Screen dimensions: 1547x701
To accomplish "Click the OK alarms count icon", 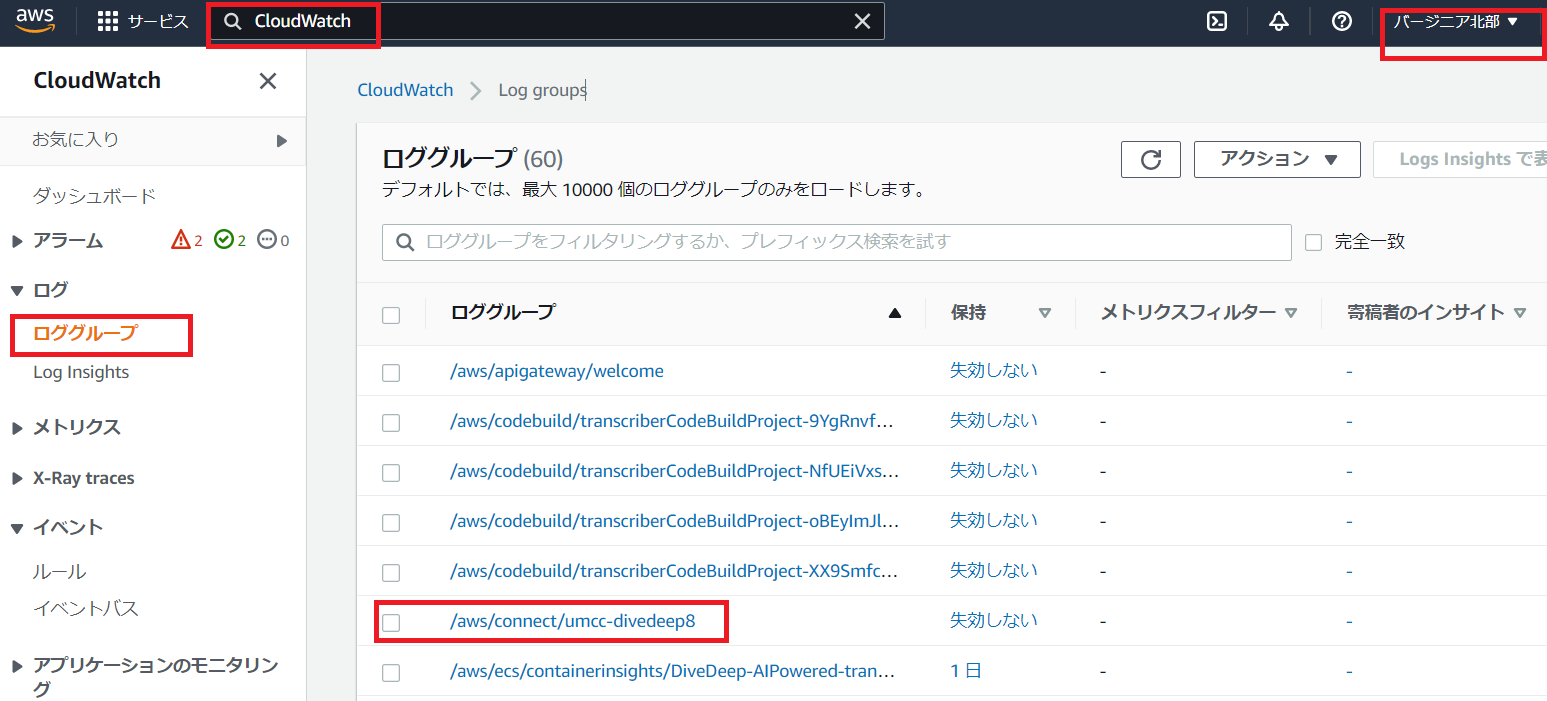I will point(224,240).
